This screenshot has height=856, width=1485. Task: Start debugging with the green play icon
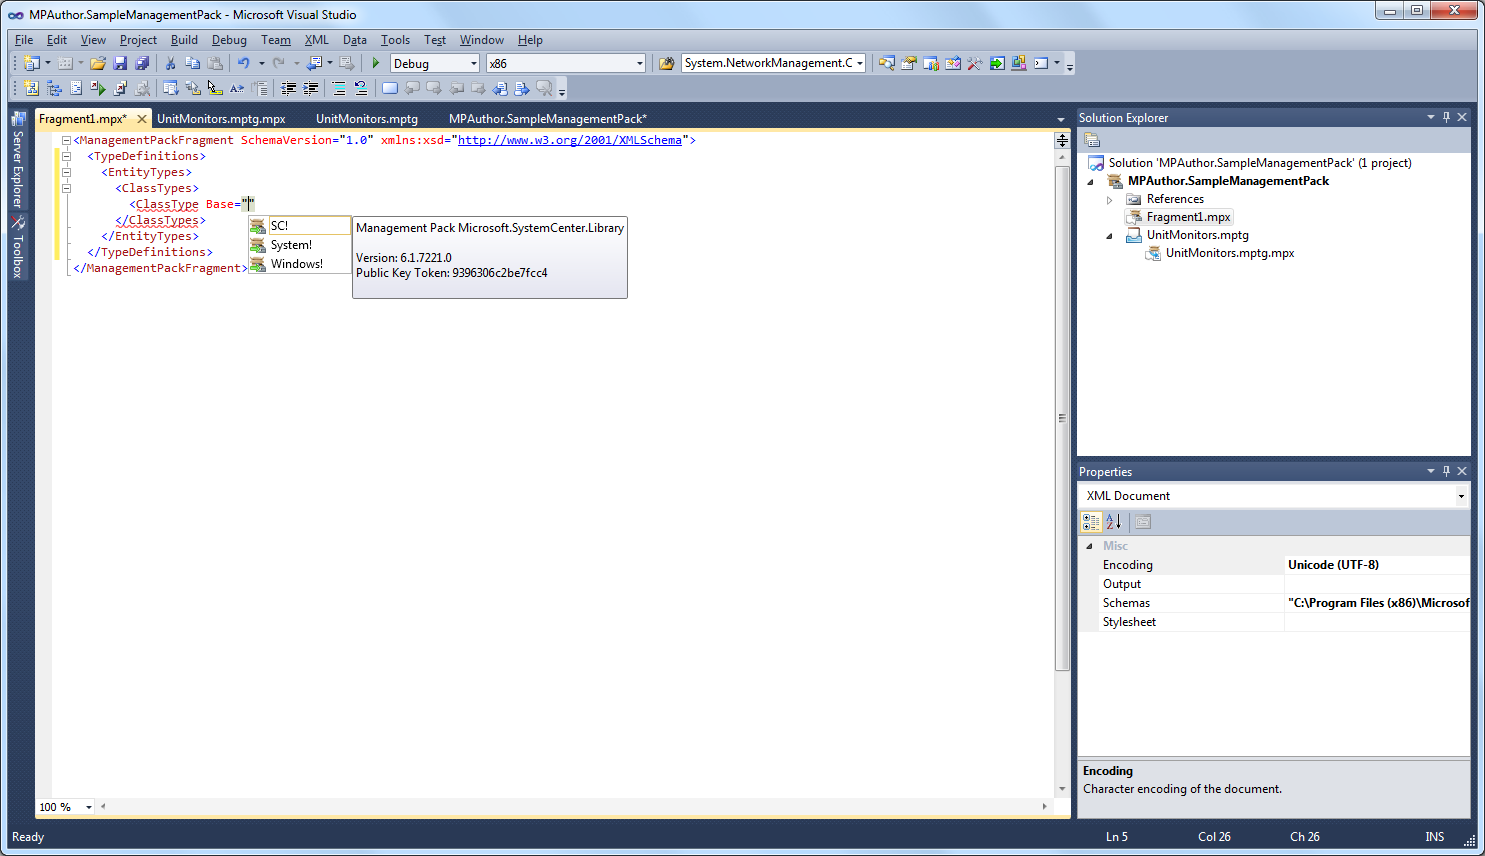coord(376,63)
